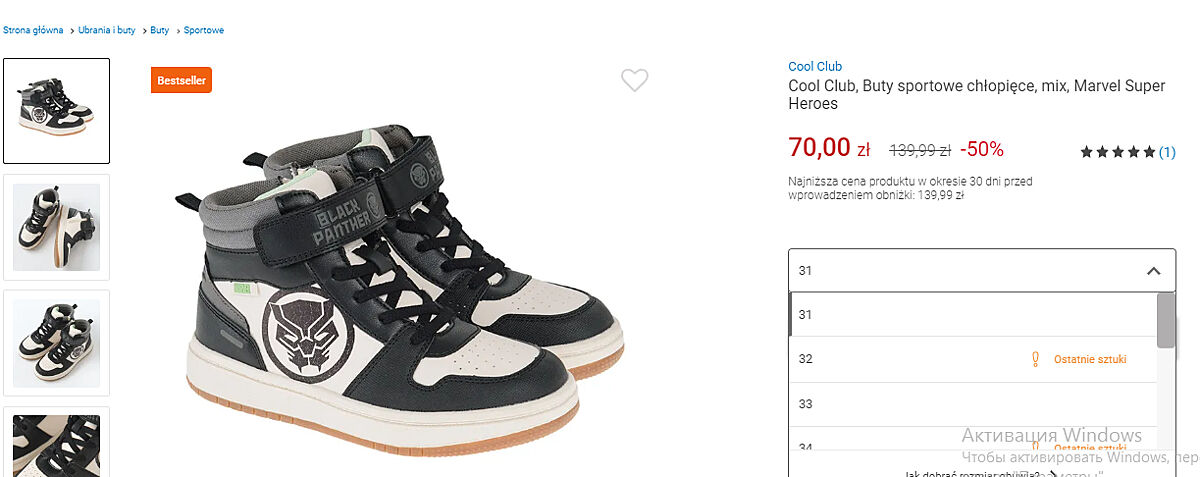Open fourth close-up laces thumbnail
The height and width of the screenshot is (477, 1200).
click(57, 441)
